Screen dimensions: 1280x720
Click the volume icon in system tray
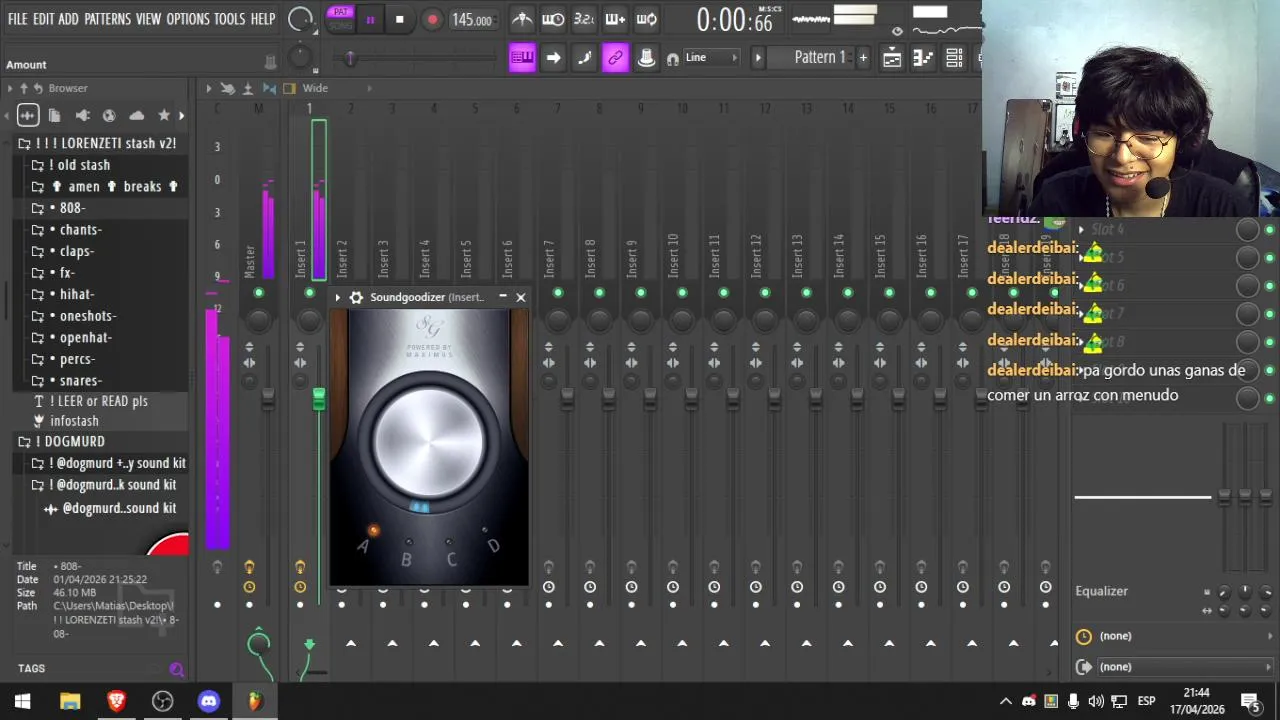coord(1096,701)
